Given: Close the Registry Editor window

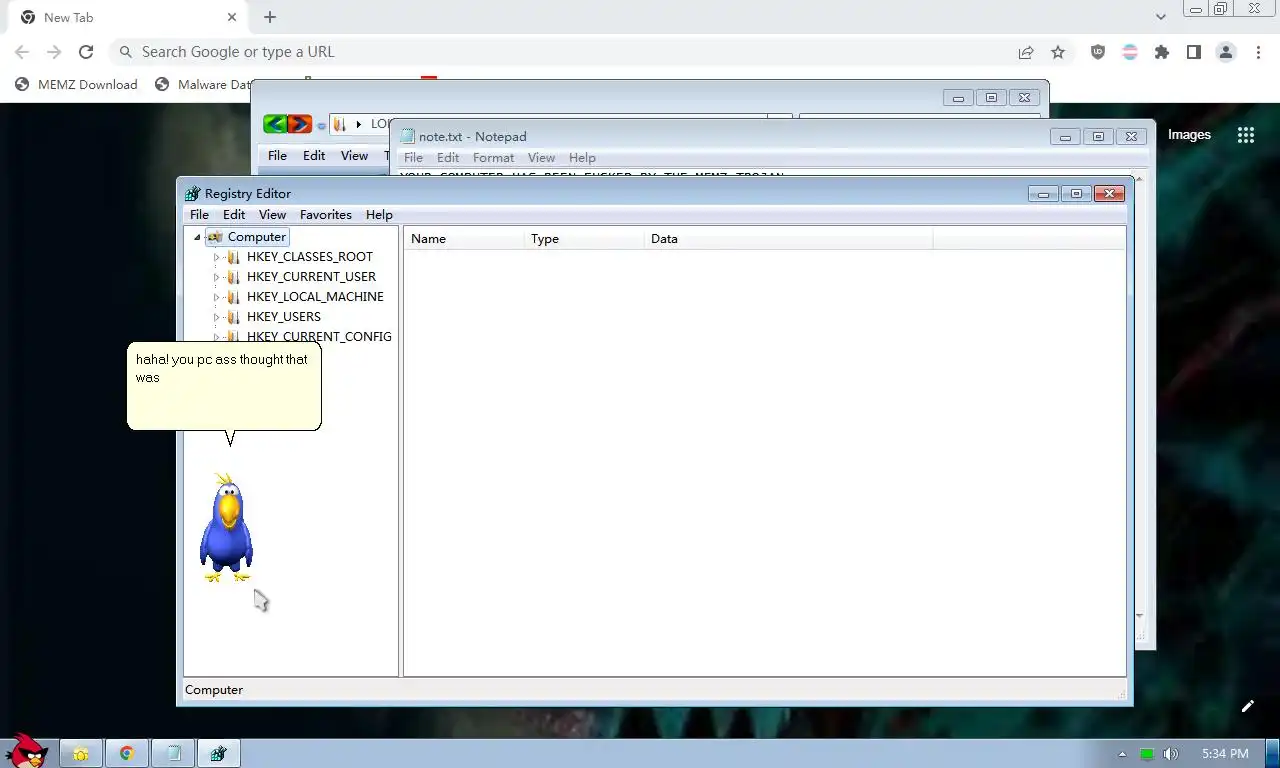Looking at the screenshot, I should 1109,194.
